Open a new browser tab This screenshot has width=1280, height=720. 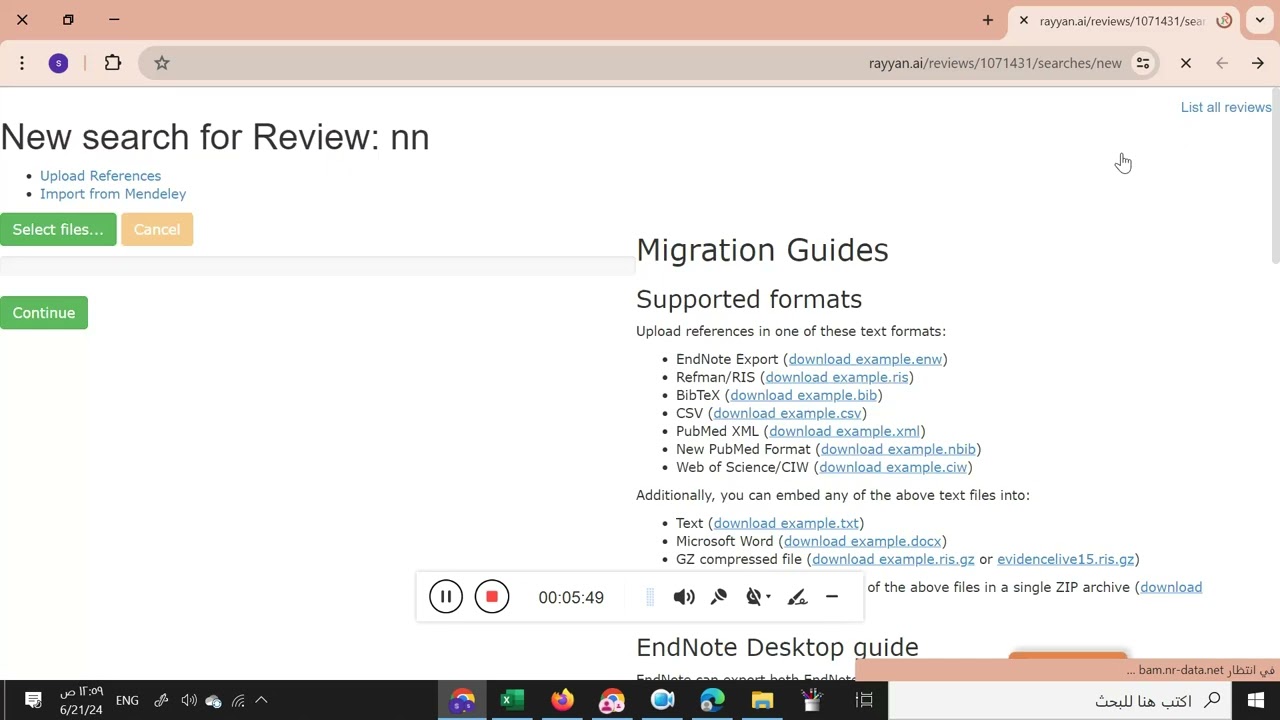tap(988, 20)
